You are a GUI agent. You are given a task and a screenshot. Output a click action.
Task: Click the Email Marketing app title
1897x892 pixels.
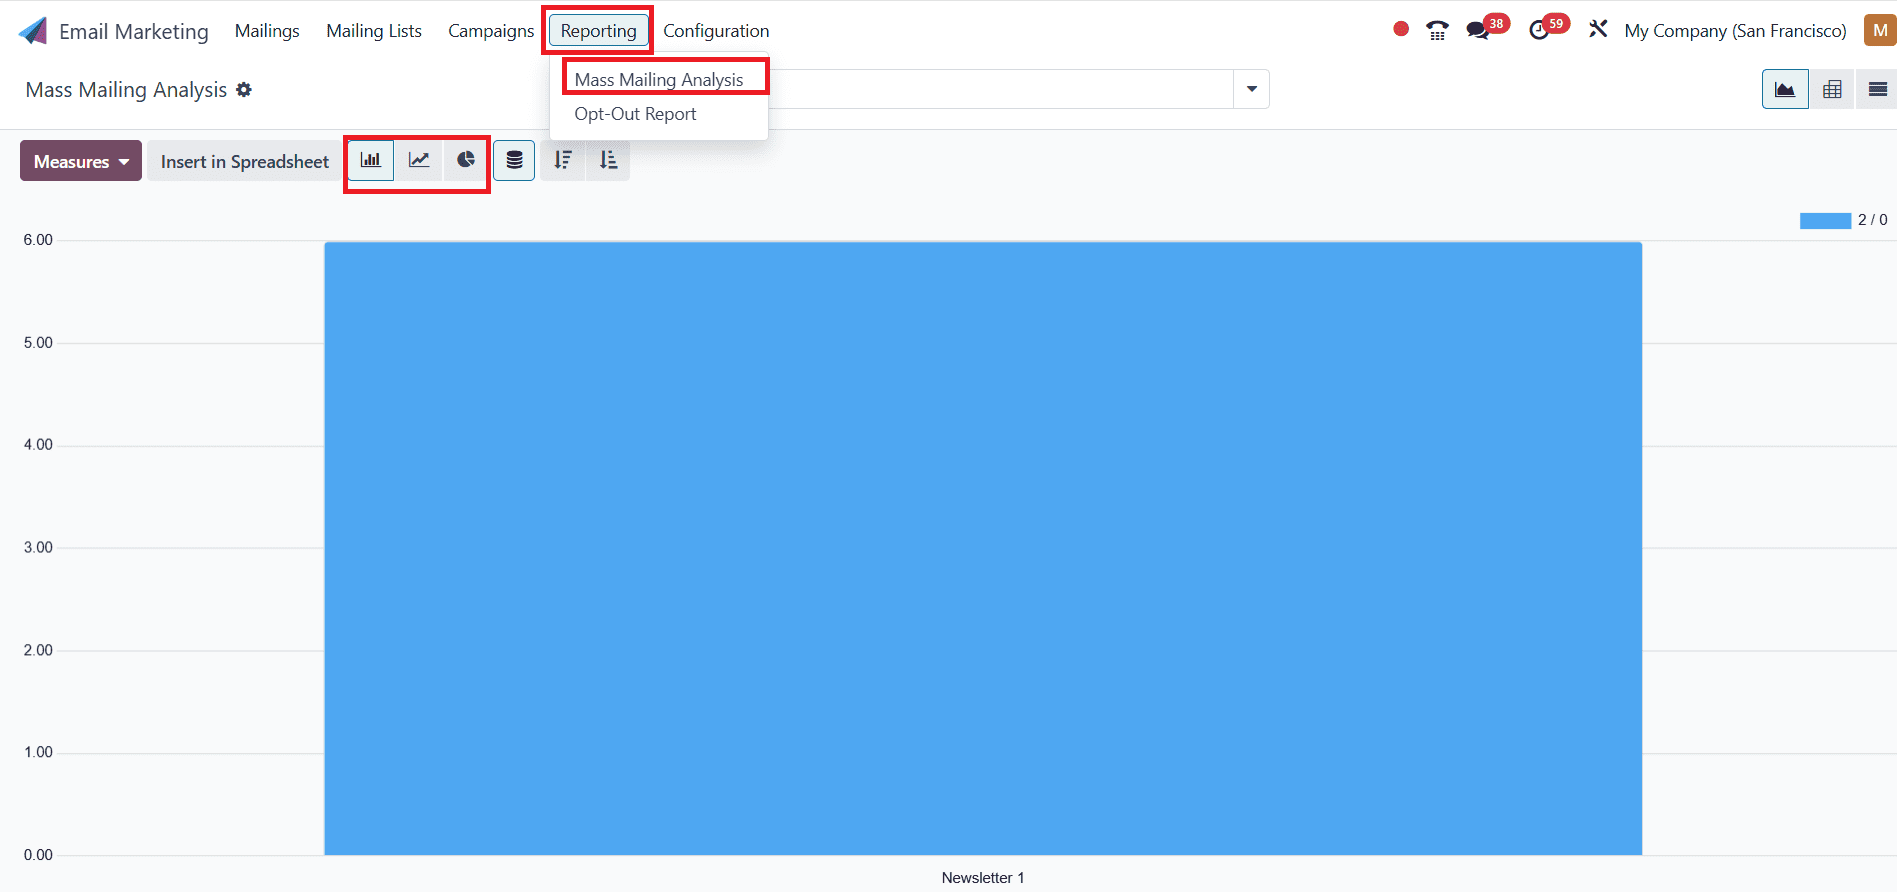tap(134, 32)
